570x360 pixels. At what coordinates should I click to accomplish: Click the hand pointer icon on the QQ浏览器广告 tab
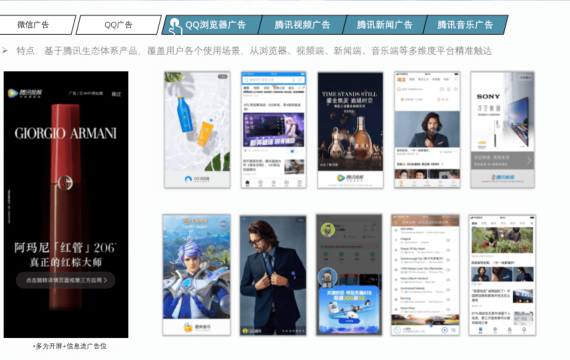[x=175, y=26]
